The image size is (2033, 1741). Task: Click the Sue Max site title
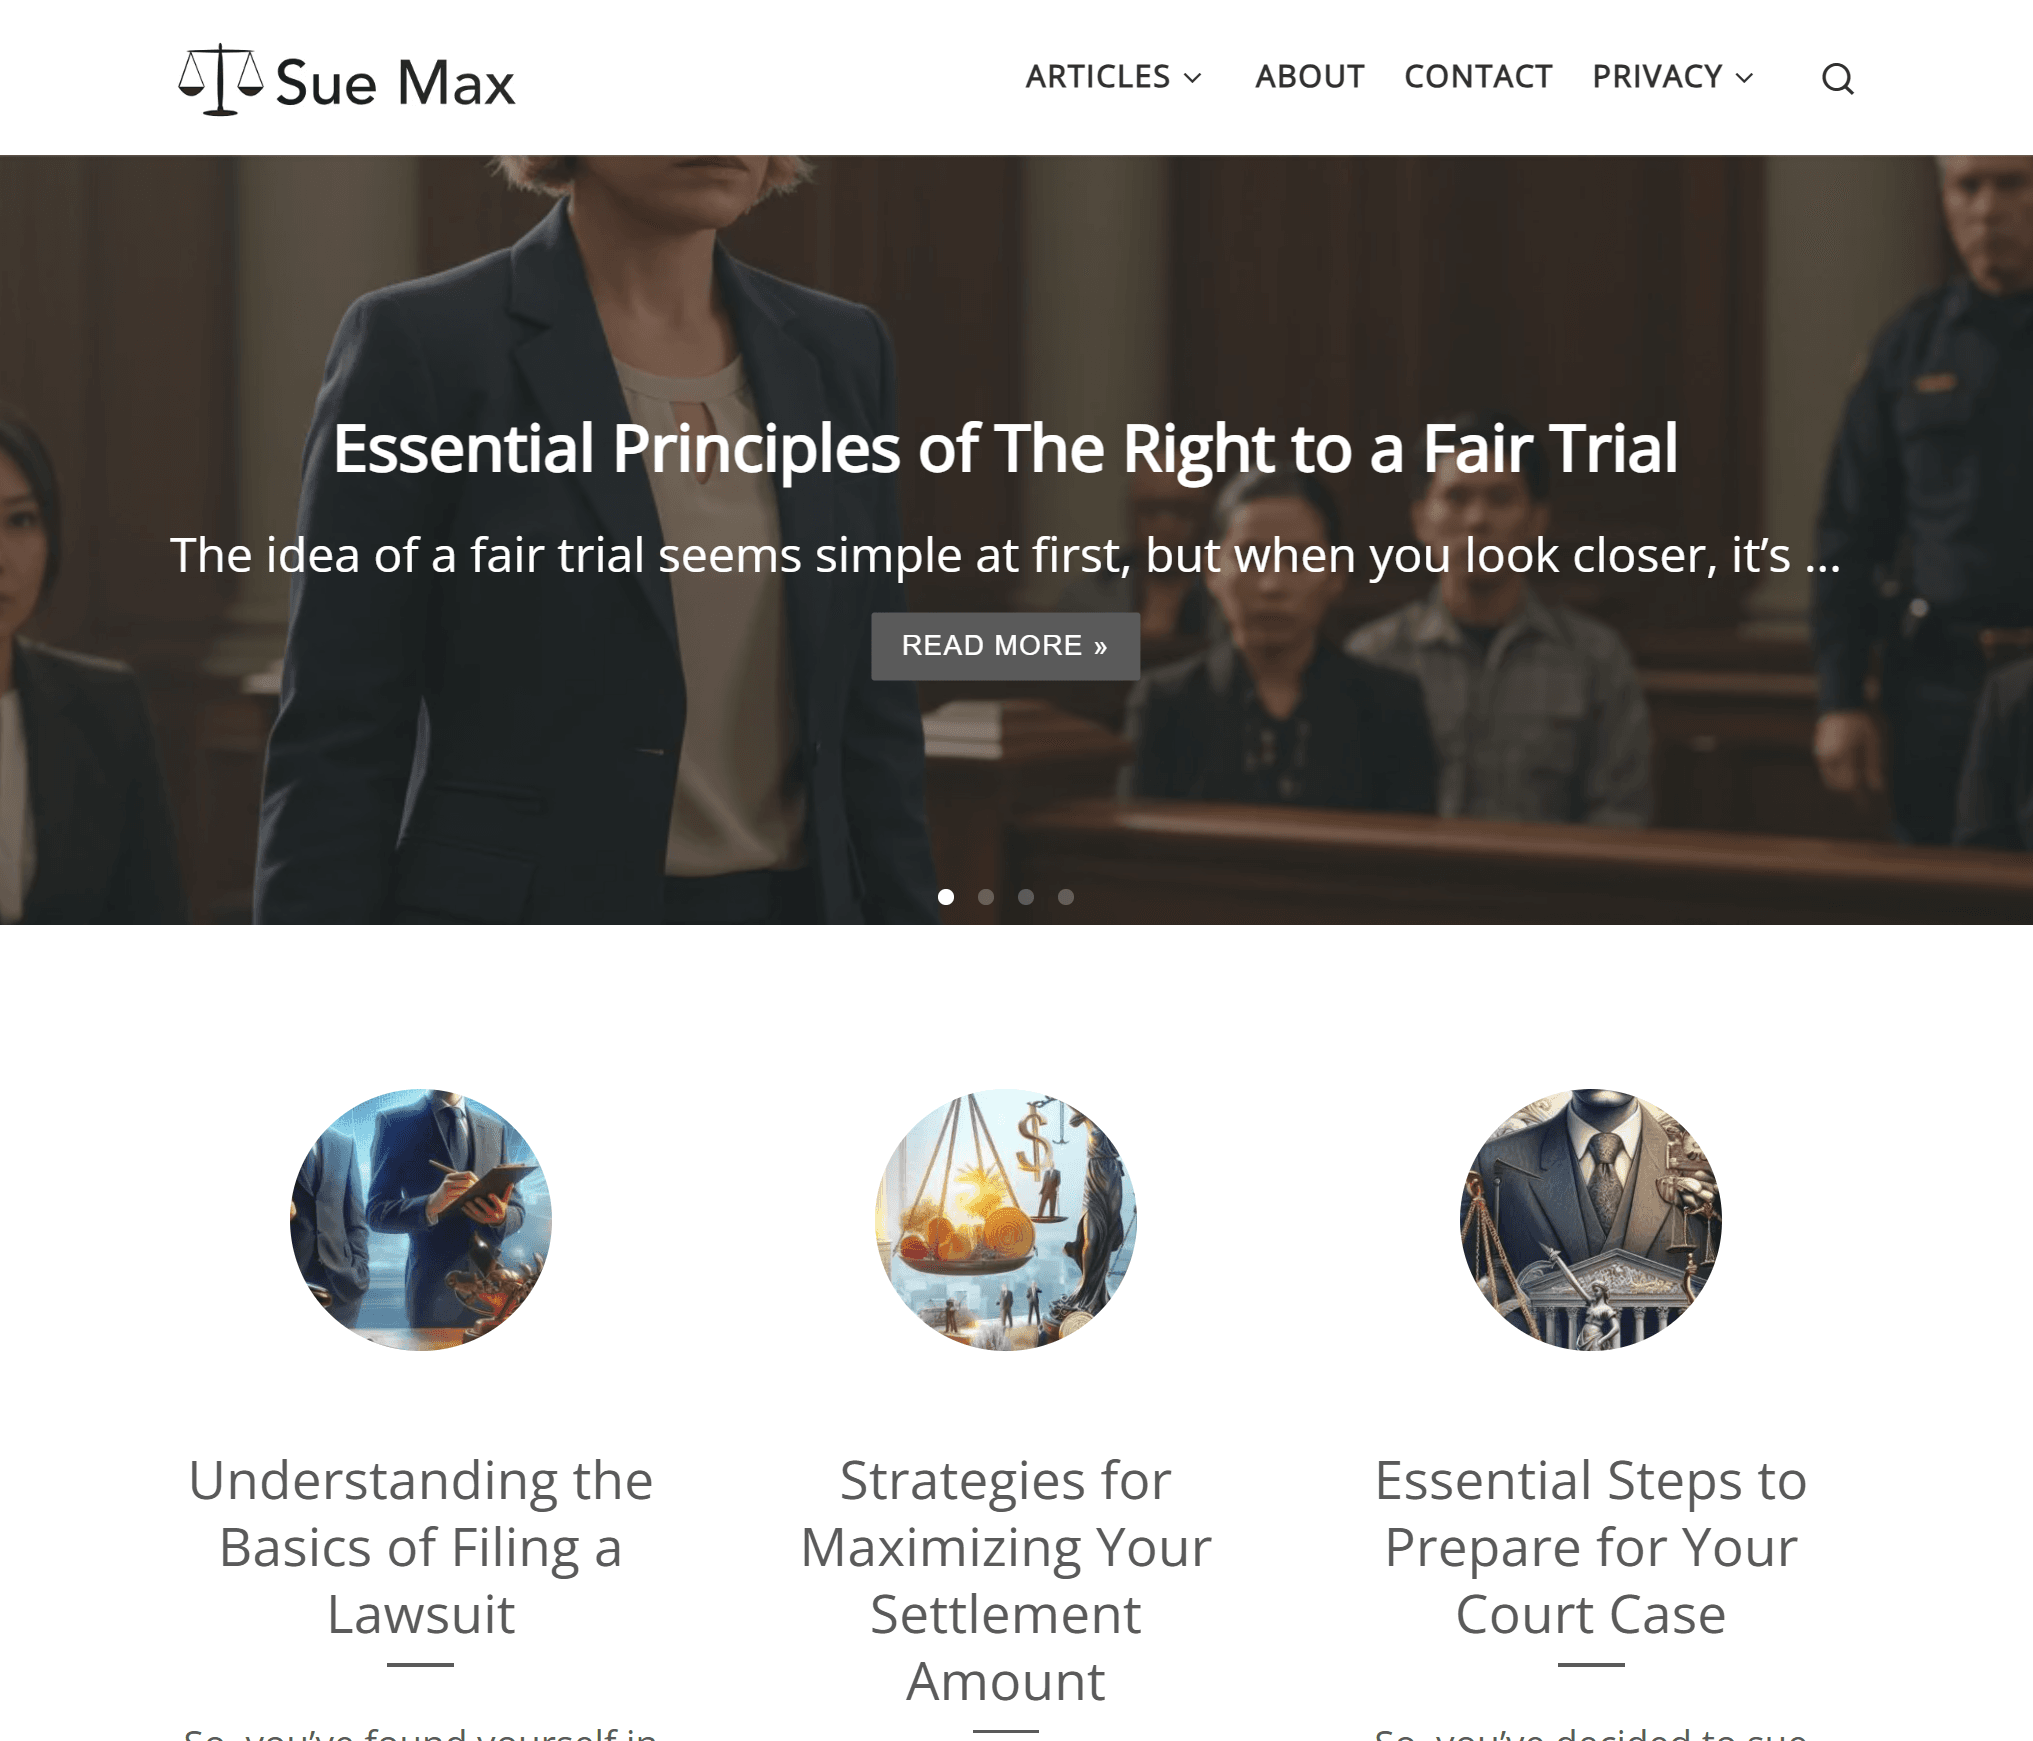point(395,82)
